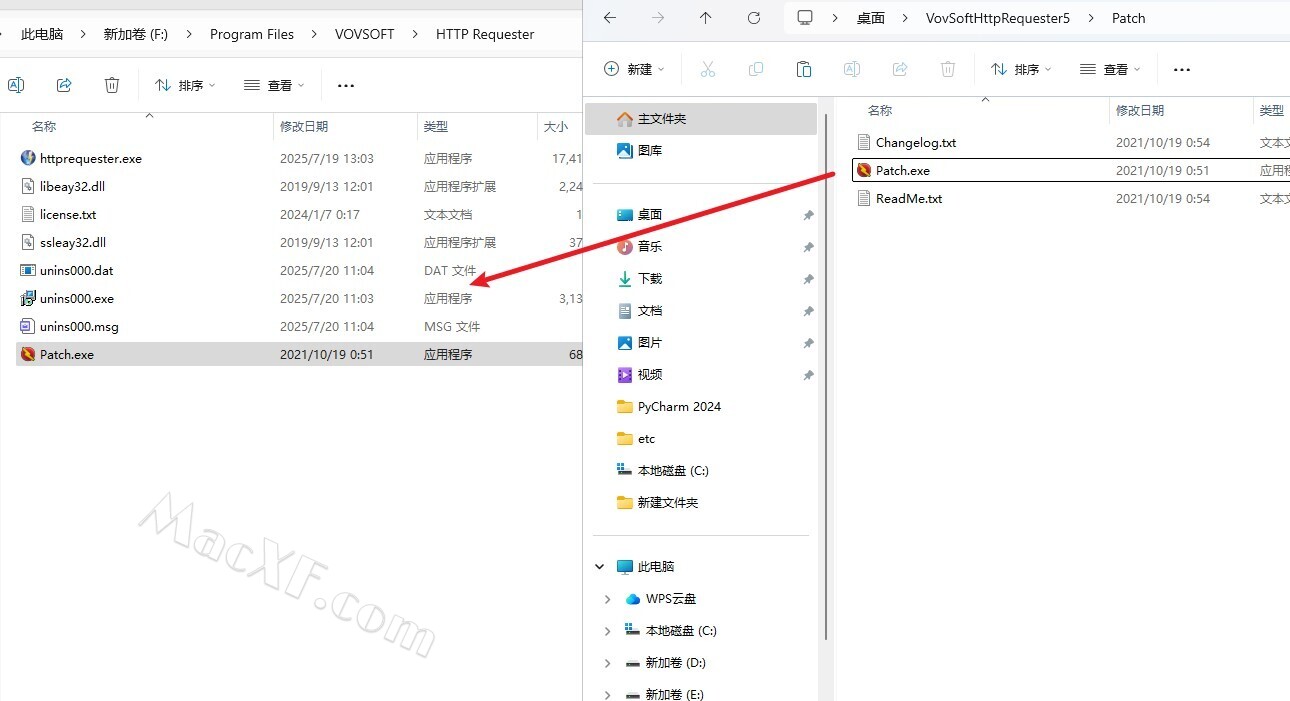Click the Delete trash icon in right toolbar

pos(948,69)
